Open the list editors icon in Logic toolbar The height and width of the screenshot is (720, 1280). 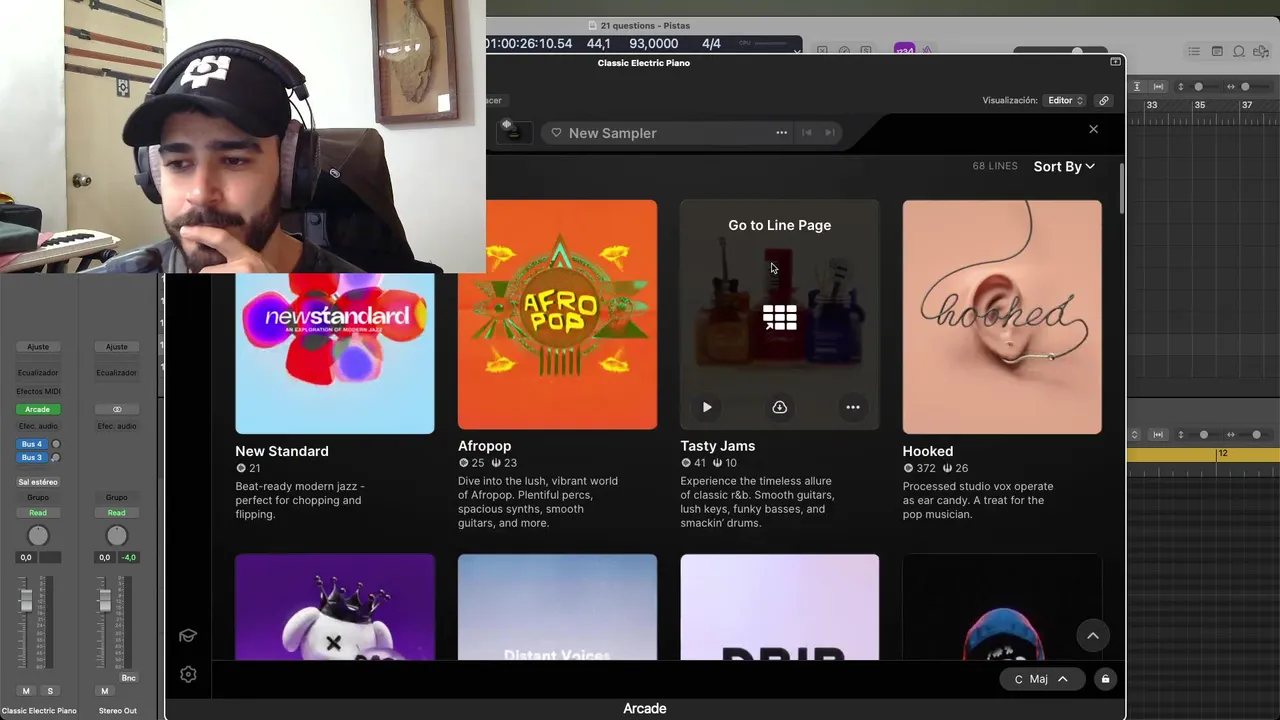pos(1194,51)
